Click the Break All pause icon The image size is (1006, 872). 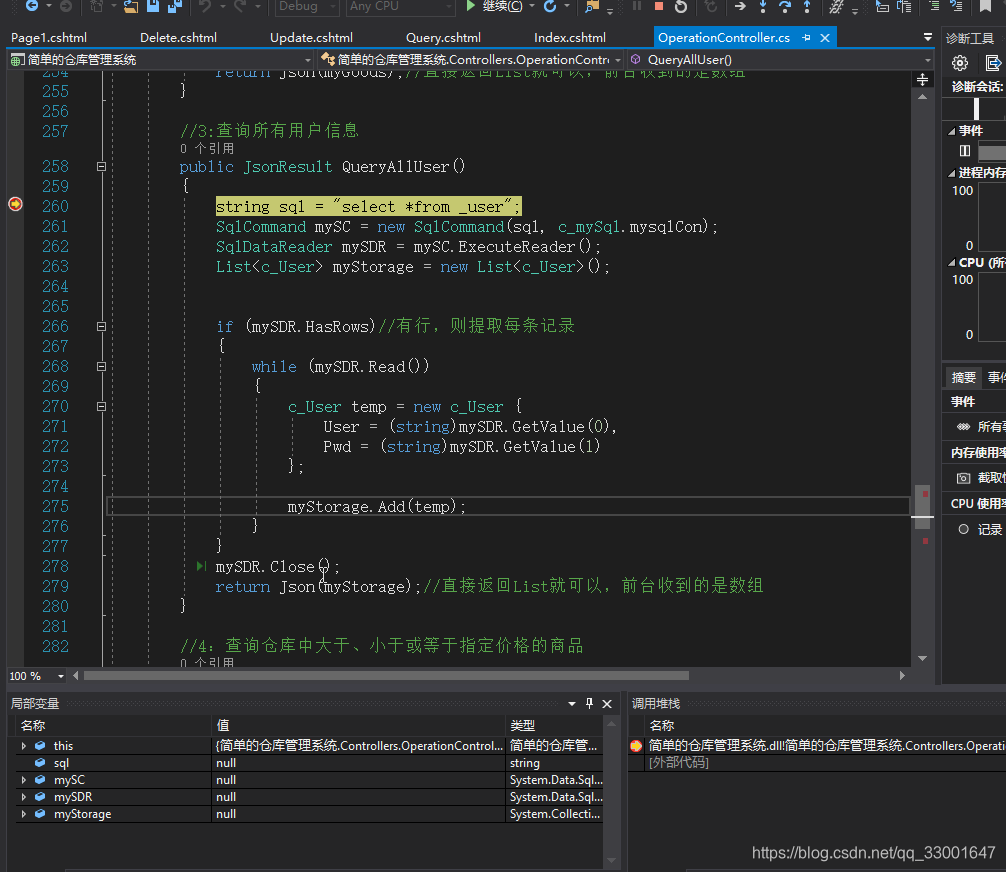(637, 6)
